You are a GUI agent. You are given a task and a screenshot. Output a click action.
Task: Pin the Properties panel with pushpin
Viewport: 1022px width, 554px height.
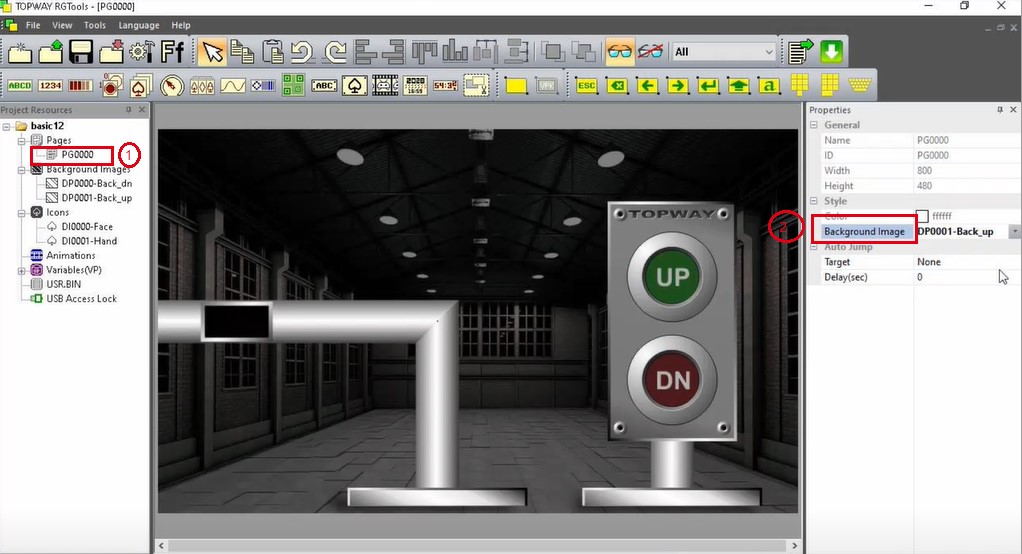coord(1000,110)
